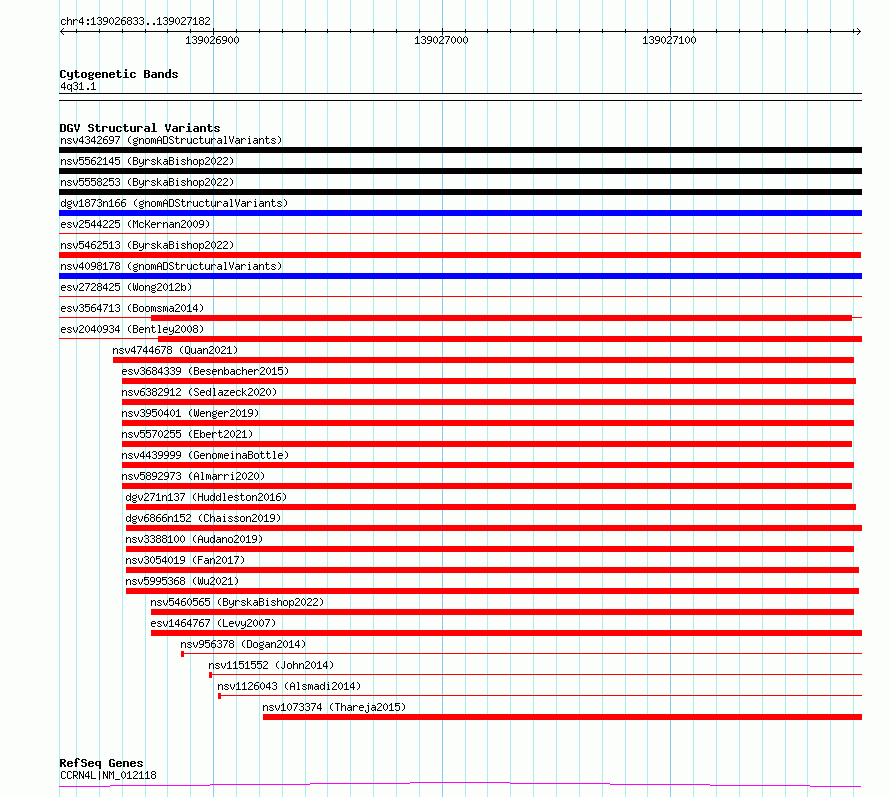The height and width of the screenshot is (797, 890).
Task: Open variant nsv5562145 (ByrskaBishop2022)
Action: [147, 161]
